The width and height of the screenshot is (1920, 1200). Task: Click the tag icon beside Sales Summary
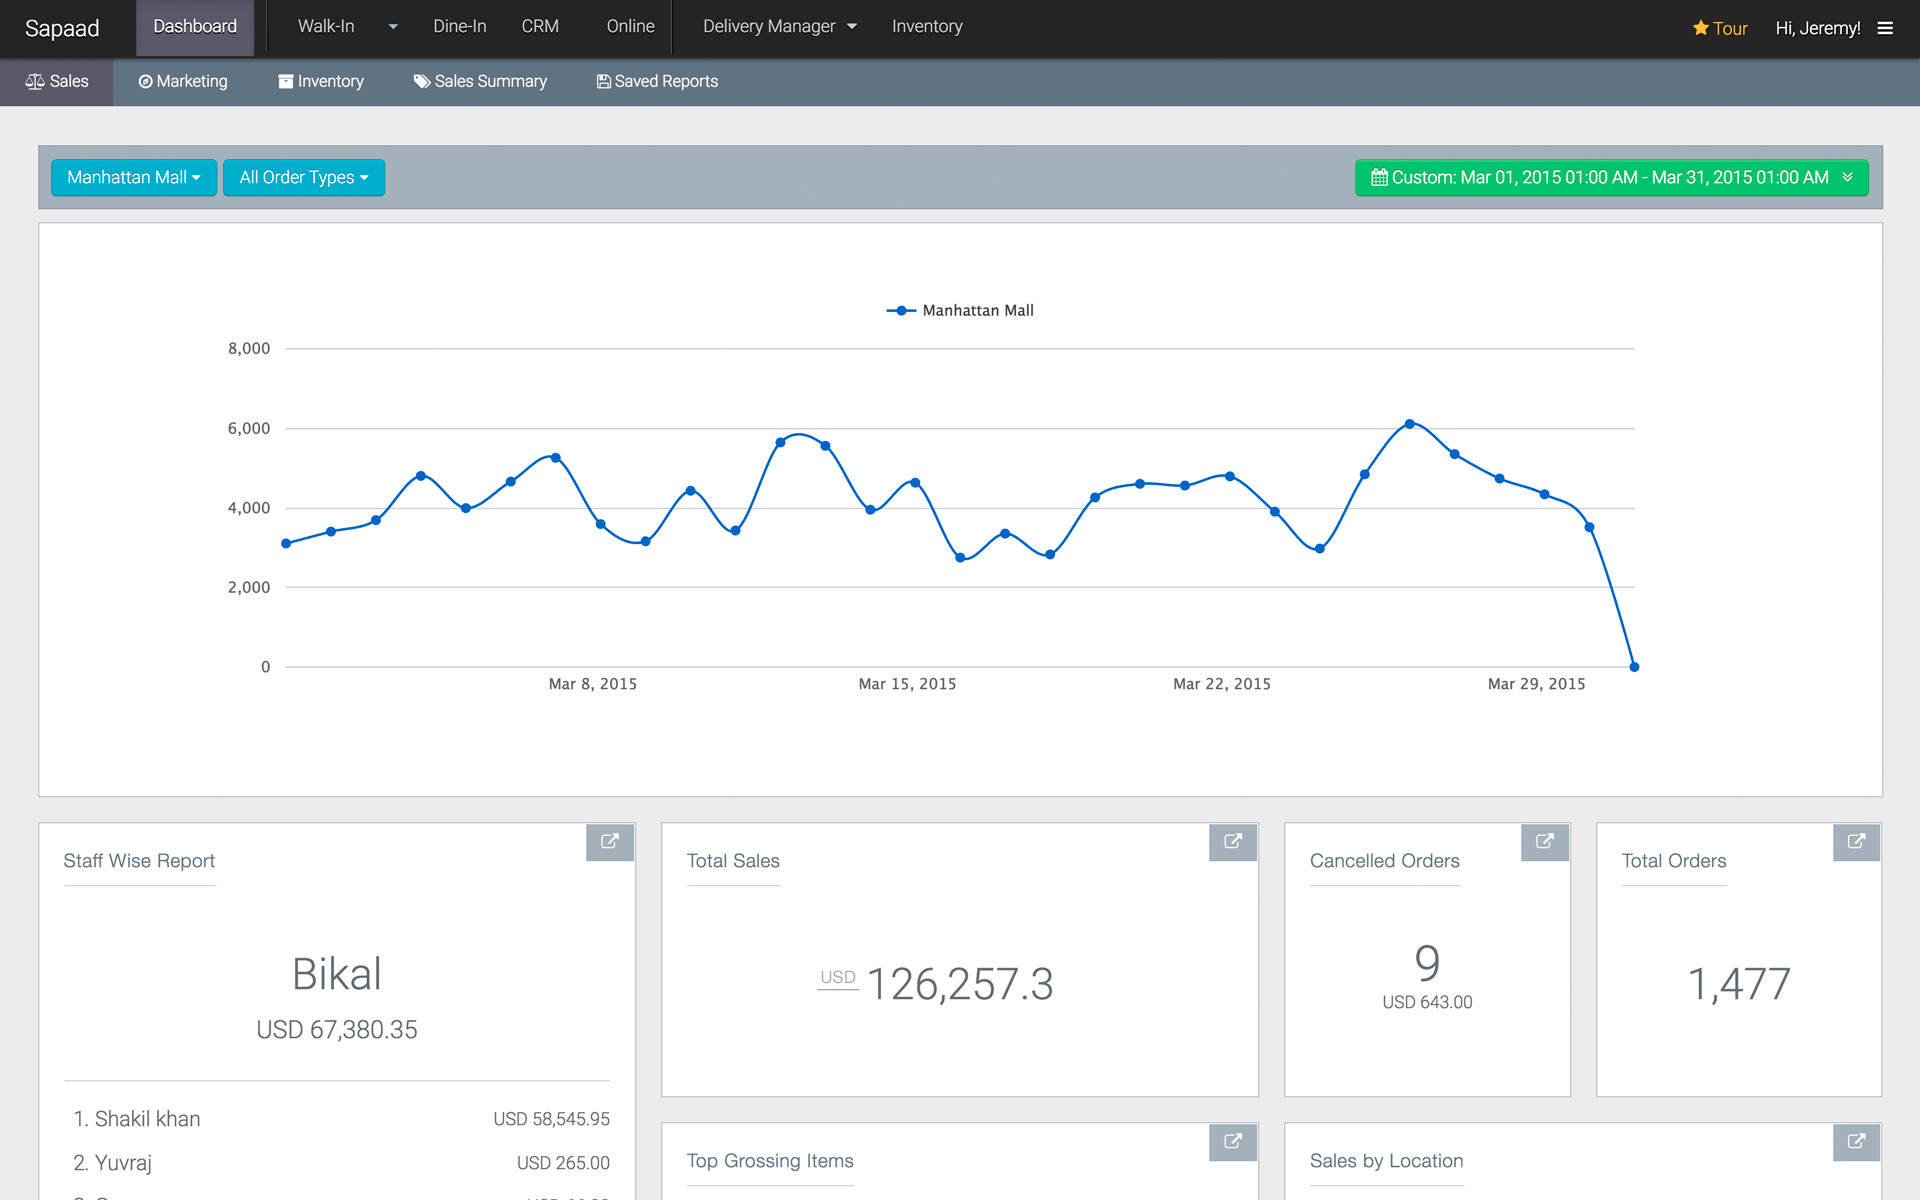click(423, 81)
